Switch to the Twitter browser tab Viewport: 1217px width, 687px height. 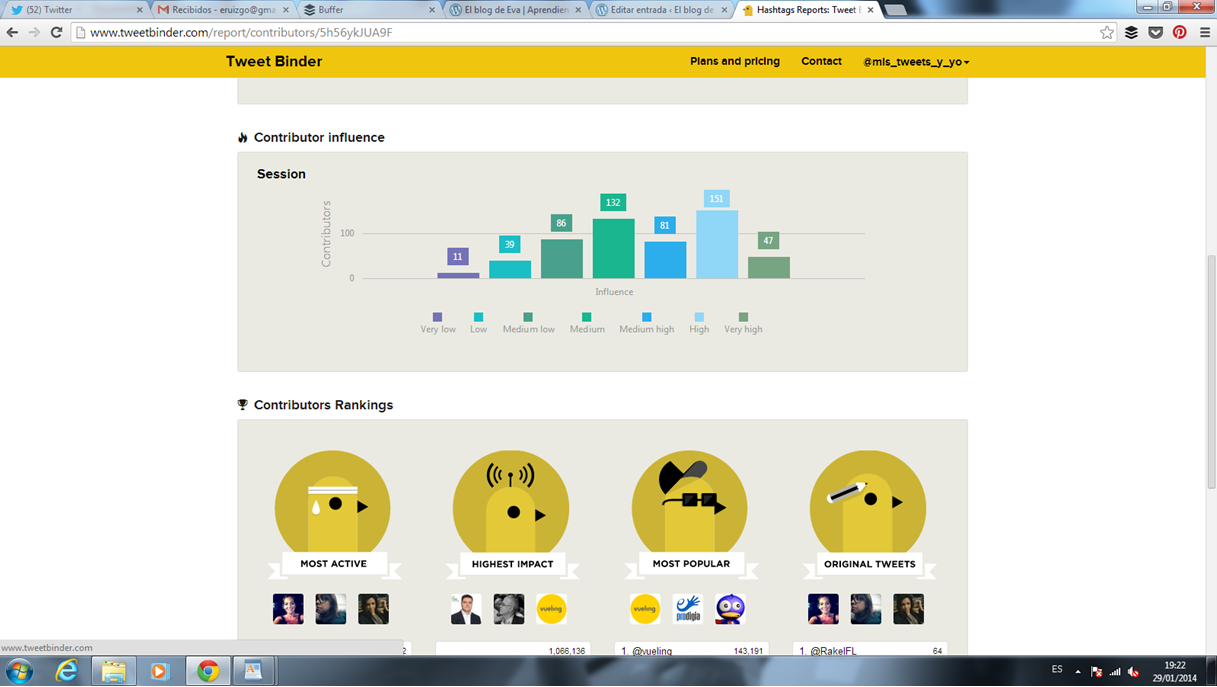pos(75,10)
